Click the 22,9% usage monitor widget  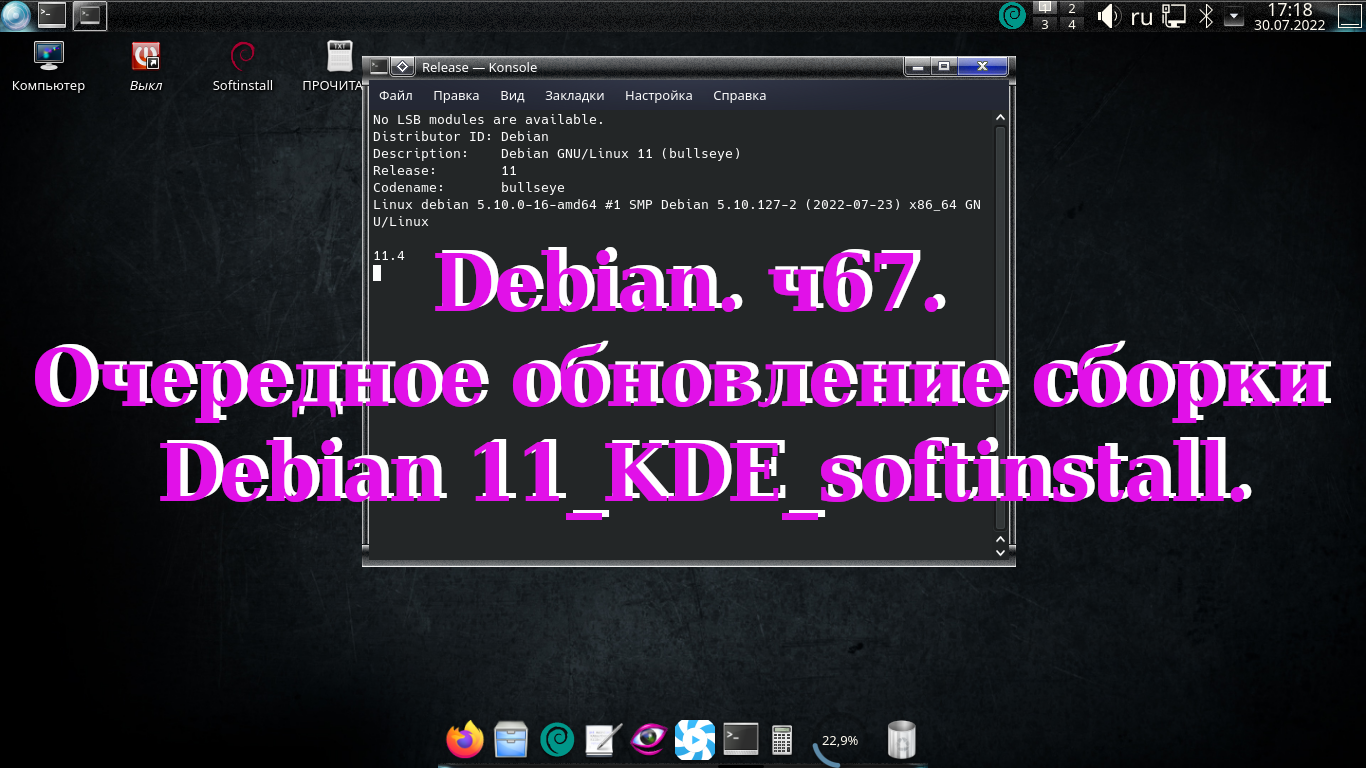tap(838, 741)
